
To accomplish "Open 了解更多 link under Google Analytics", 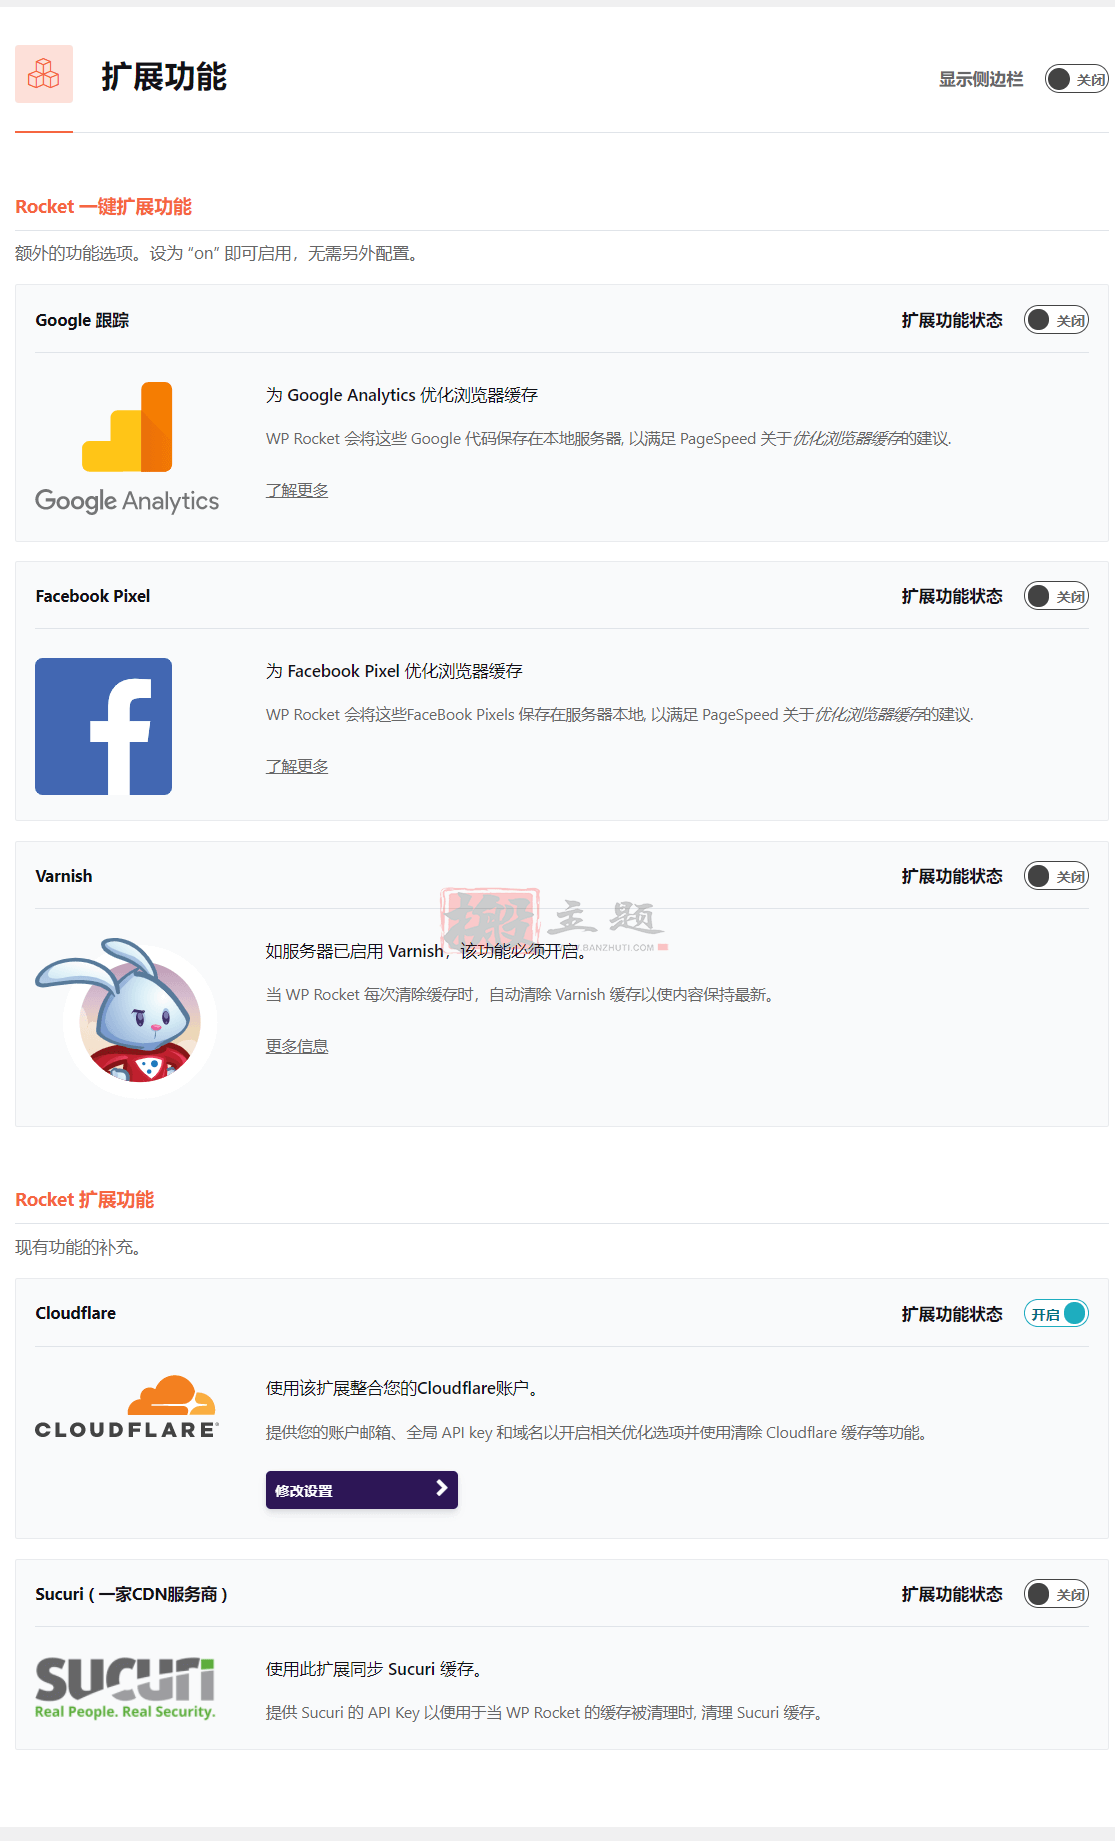I will click(297, 490).
